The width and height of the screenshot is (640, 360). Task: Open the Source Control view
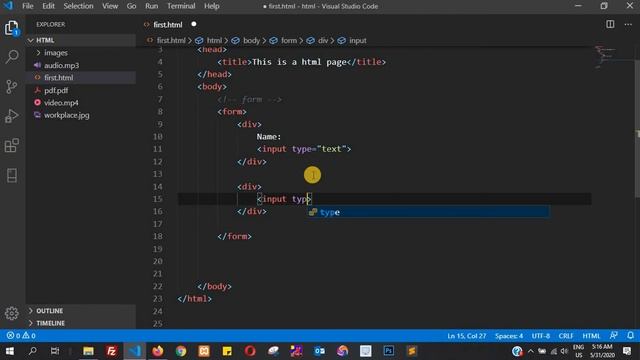[x=12, y=86]
